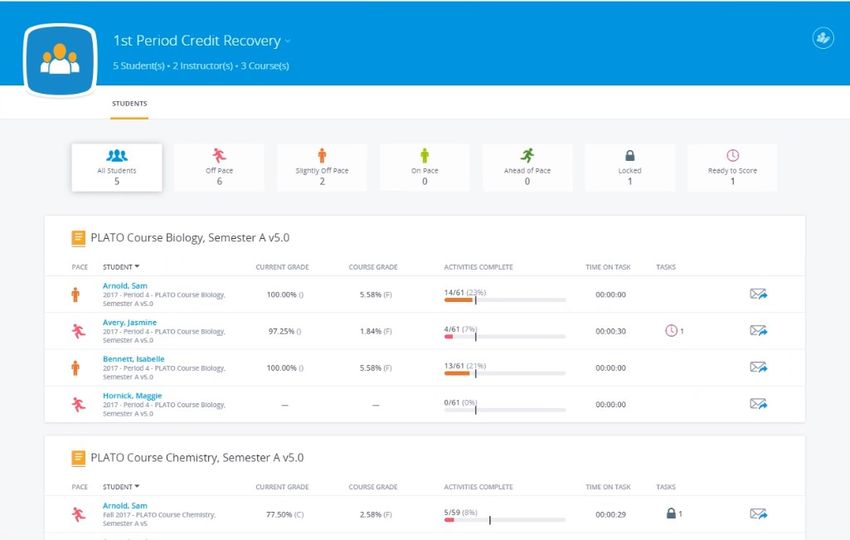850x540 pixels.
Task: Click the lock task icon in Chemistry row
Action: (x=671, y=513)
